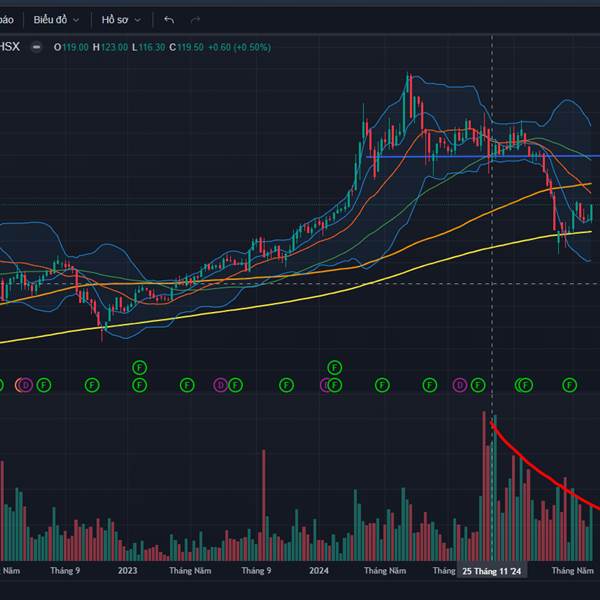
Task: Click F marker above the Tháng Năm 2024 label
Action: [382, 385]
